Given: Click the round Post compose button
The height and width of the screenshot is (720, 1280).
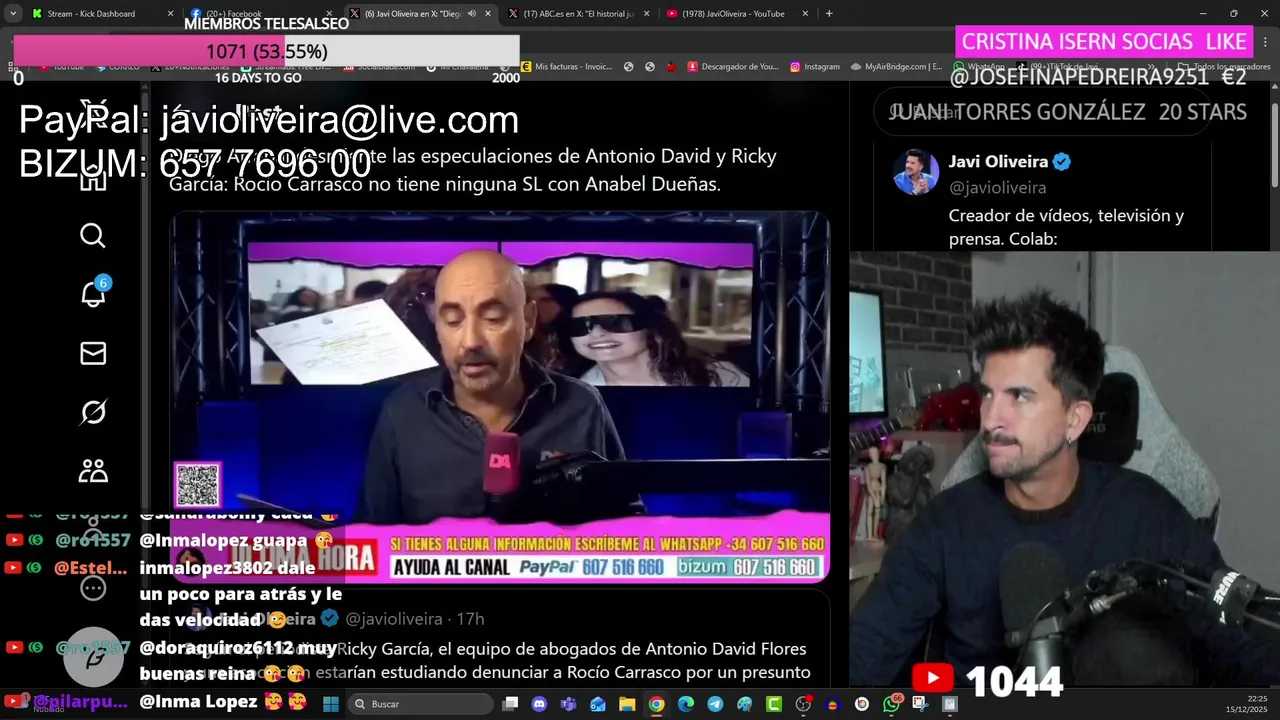Looking at the screenshot, I should pyautogui.click(x=94, y=656).
